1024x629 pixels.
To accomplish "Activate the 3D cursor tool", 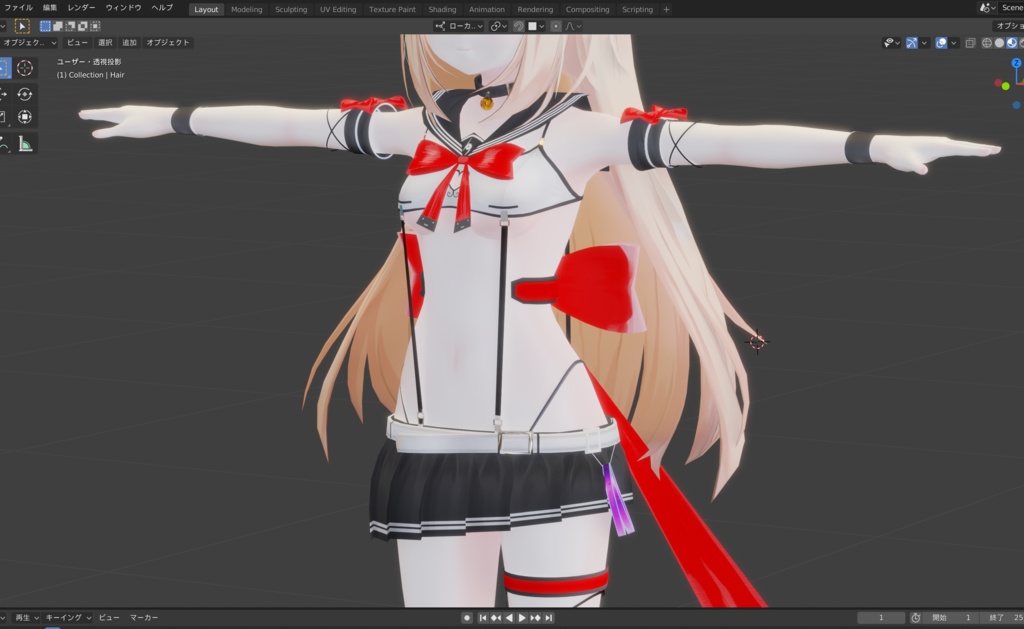I will click(26, 68).
